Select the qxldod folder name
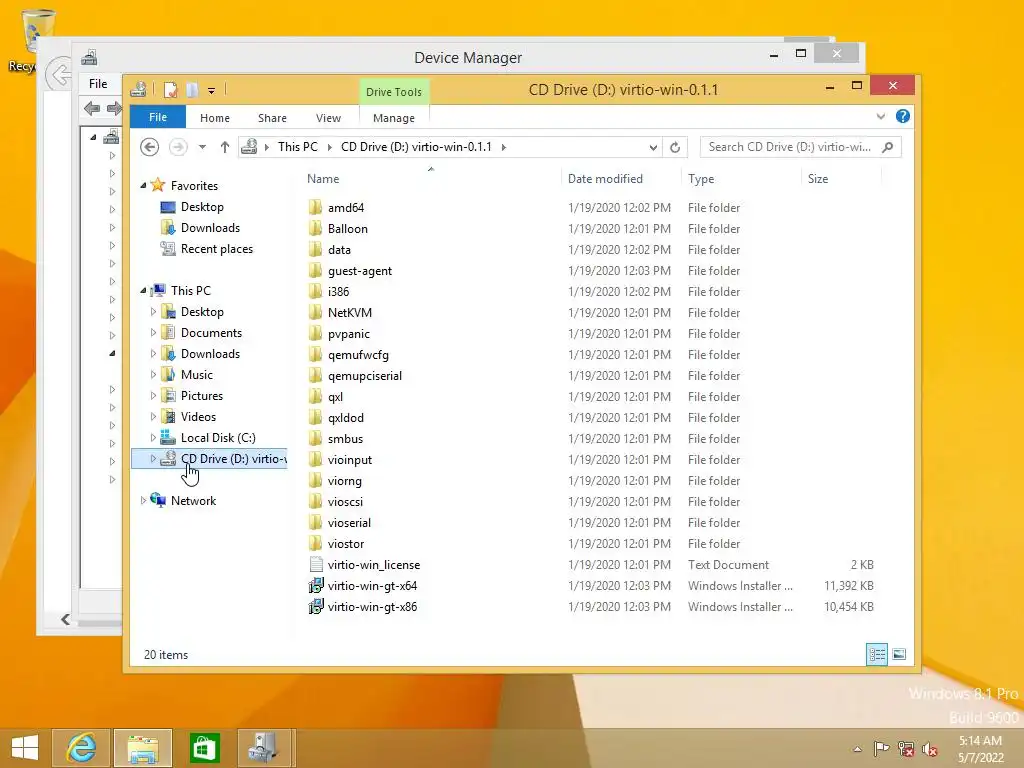 [x=346, y=418]
